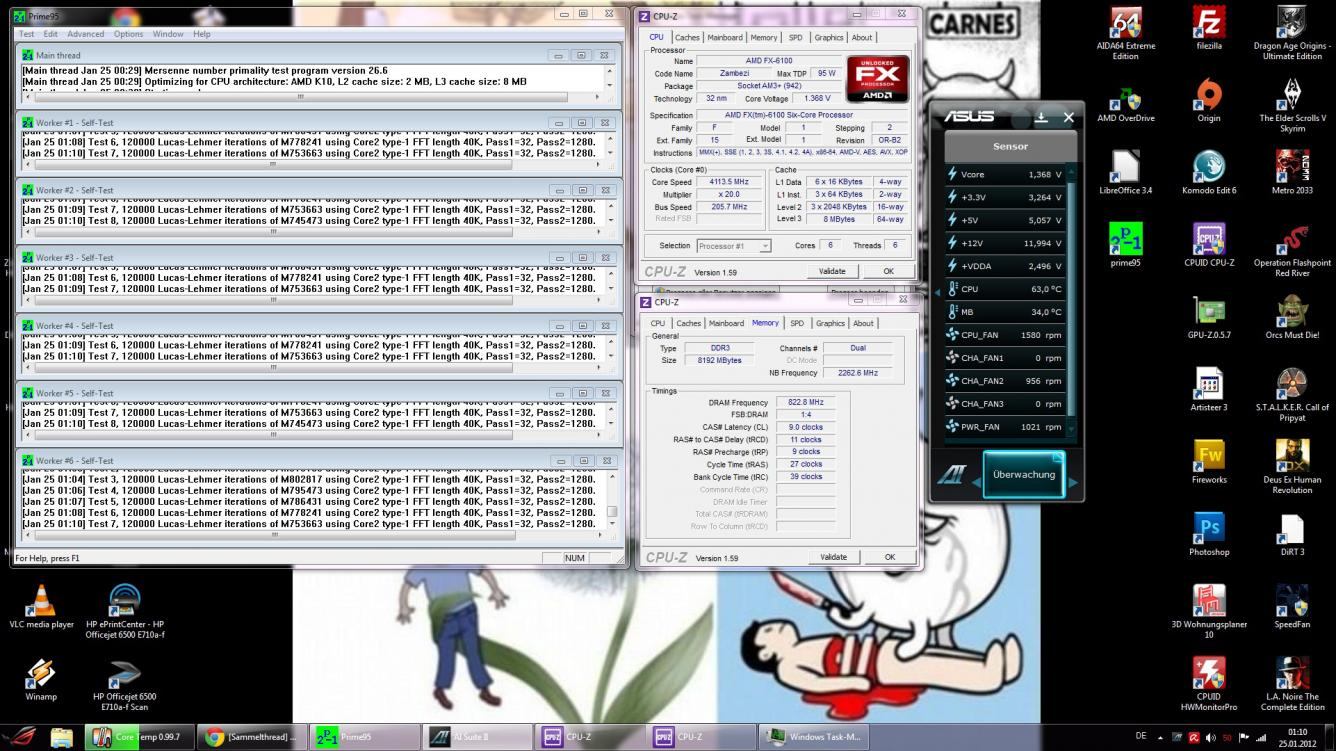Open the Options menu in Prime95
Screen dimensions: 1336x751
(128, 34)
